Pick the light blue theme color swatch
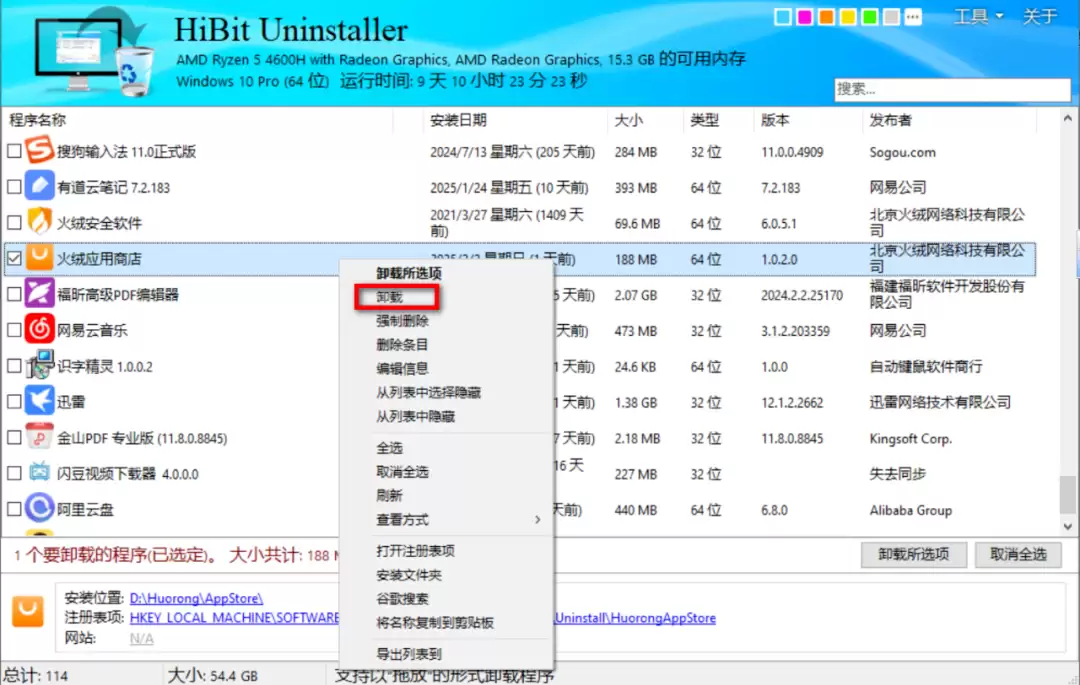Image resolution: width=1080 pixels, height=685 pixels. 782,17
